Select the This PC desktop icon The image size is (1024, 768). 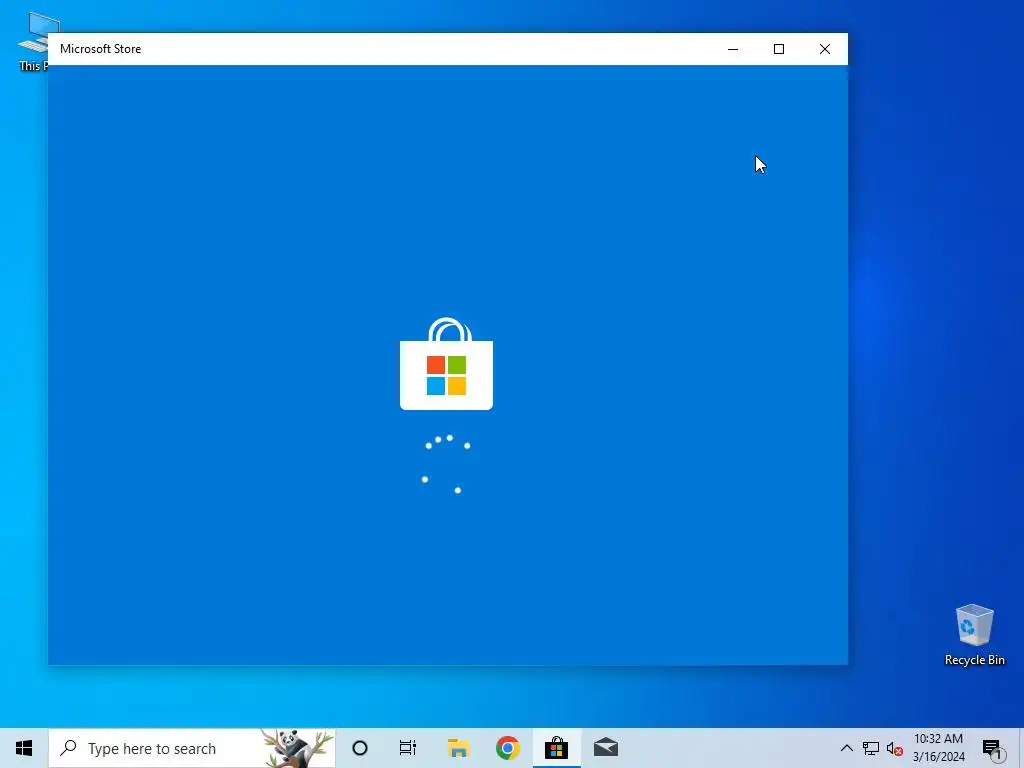coord(33,41)
